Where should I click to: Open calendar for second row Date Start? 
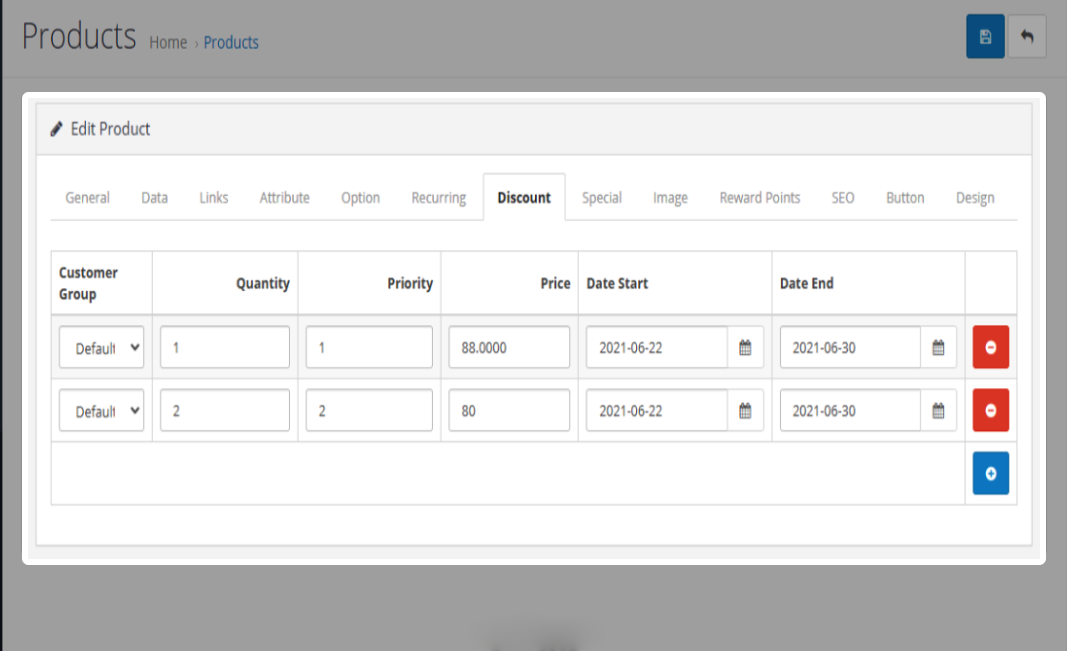click(x=745, y=410)
